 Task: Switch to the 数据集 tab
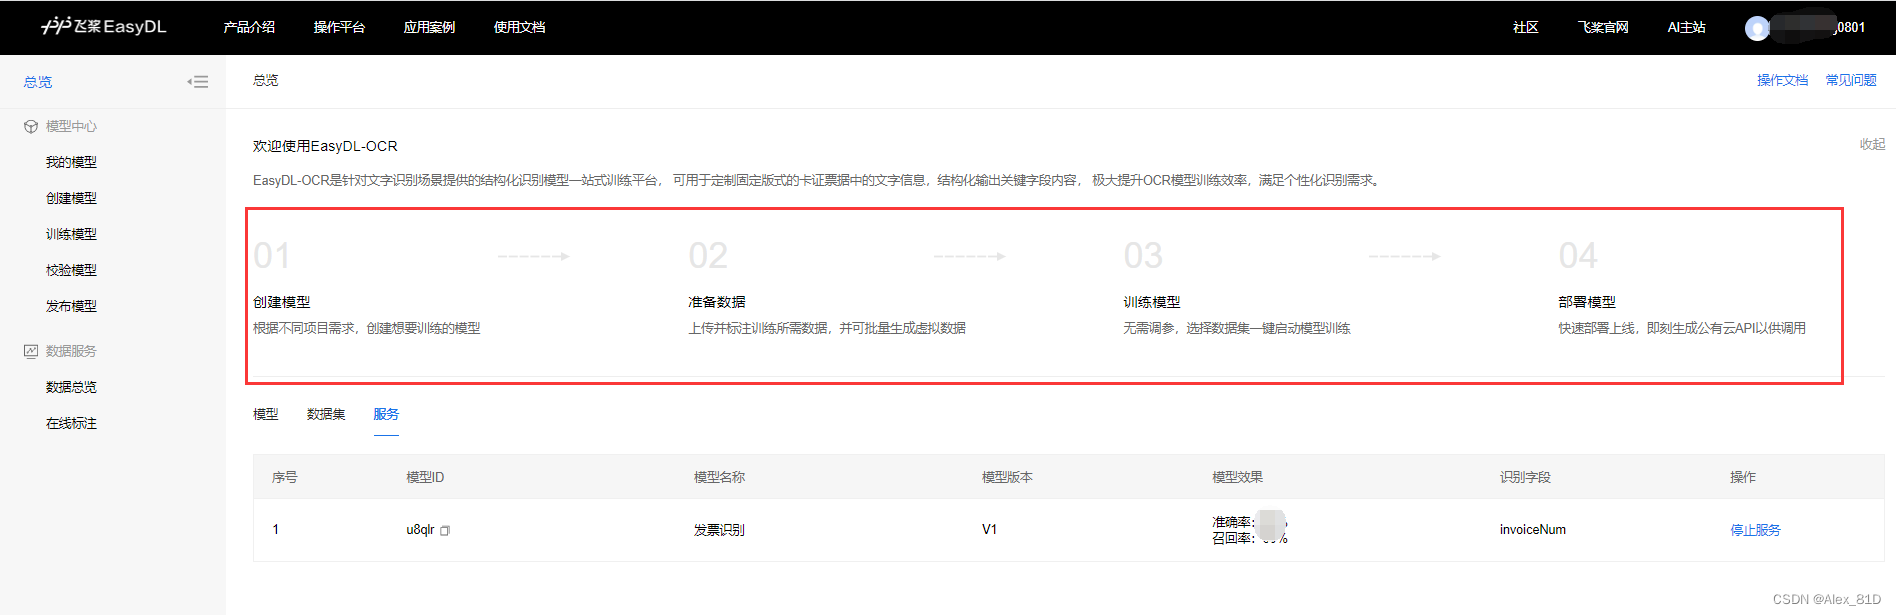(326, 414)
